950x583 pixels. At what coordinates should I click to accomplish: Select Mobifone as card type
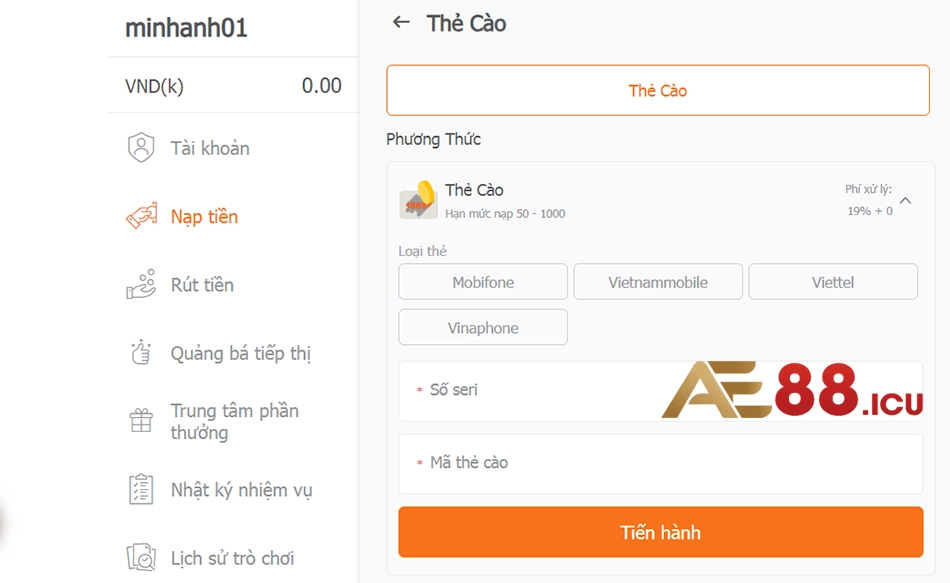pos(483,281)
